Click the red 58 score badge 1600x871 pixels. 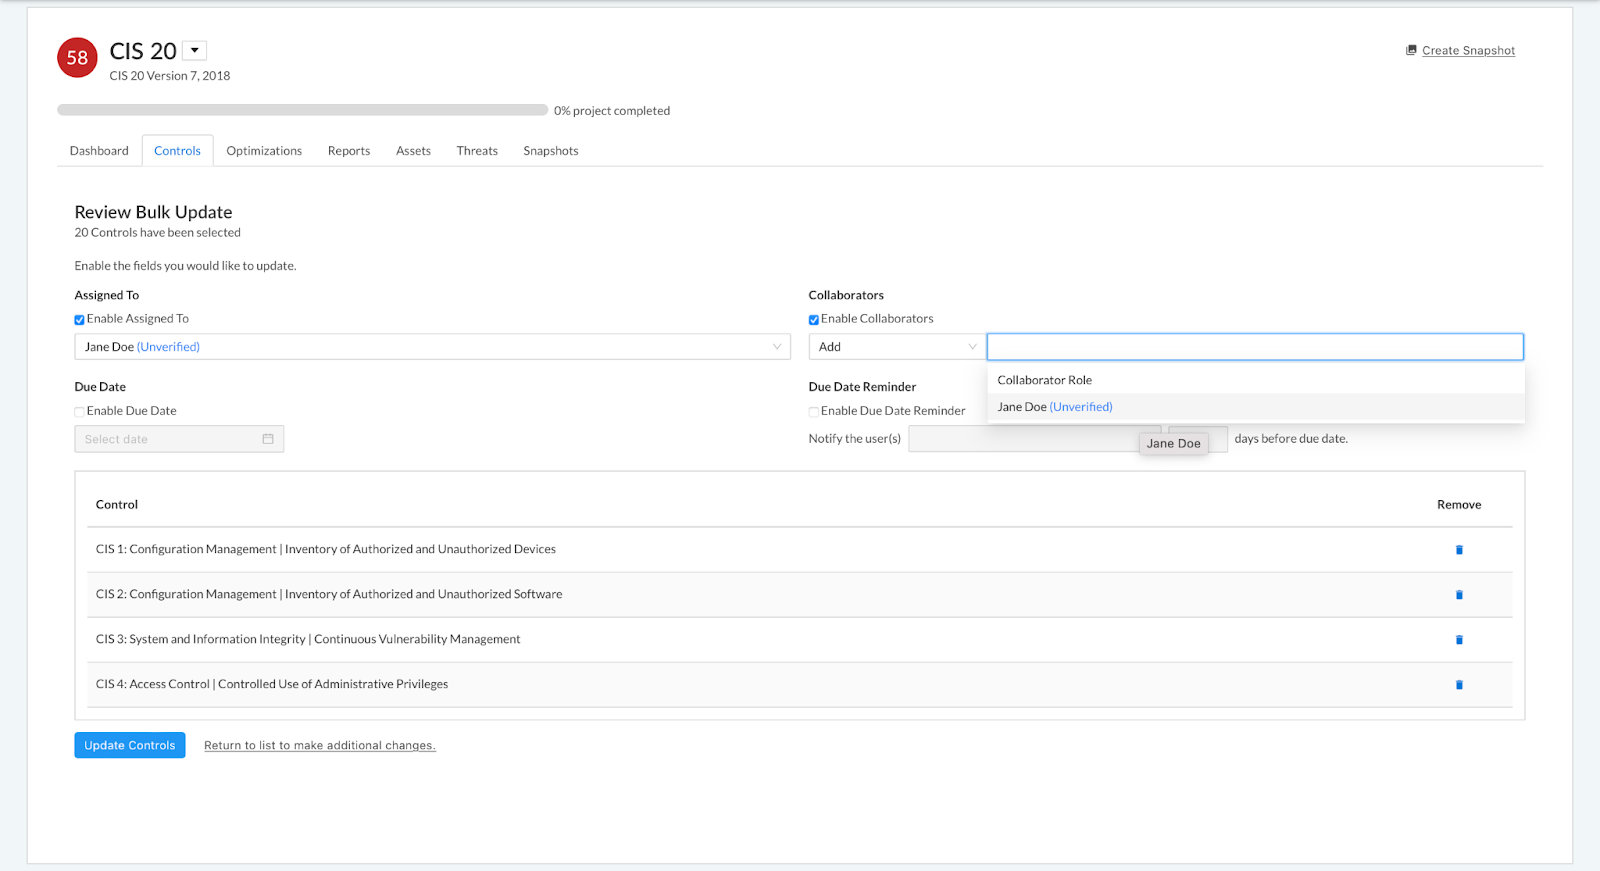(x=77, y=58)
